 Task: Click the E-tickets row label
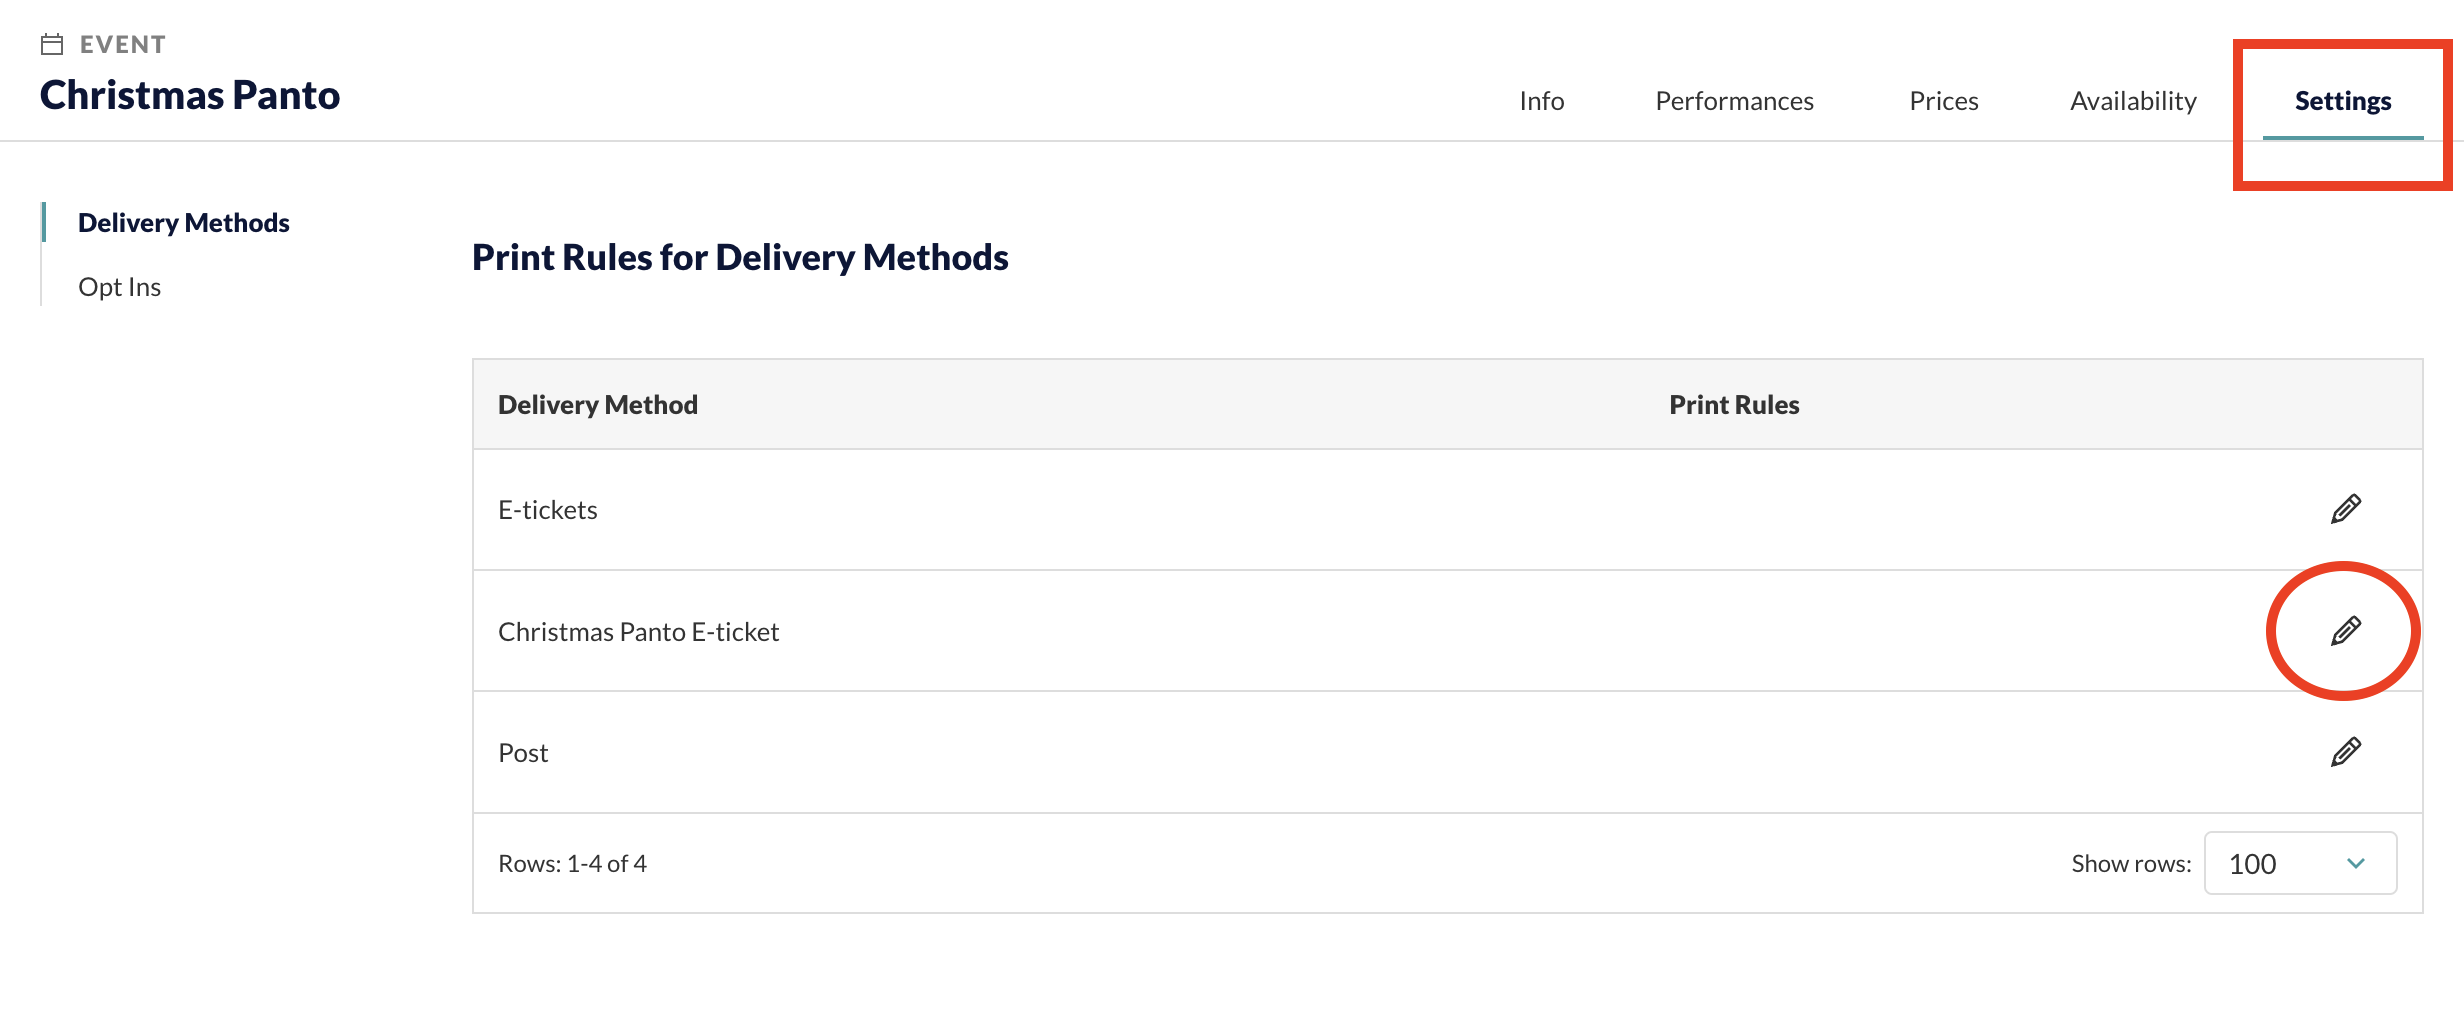pos(547,510)
